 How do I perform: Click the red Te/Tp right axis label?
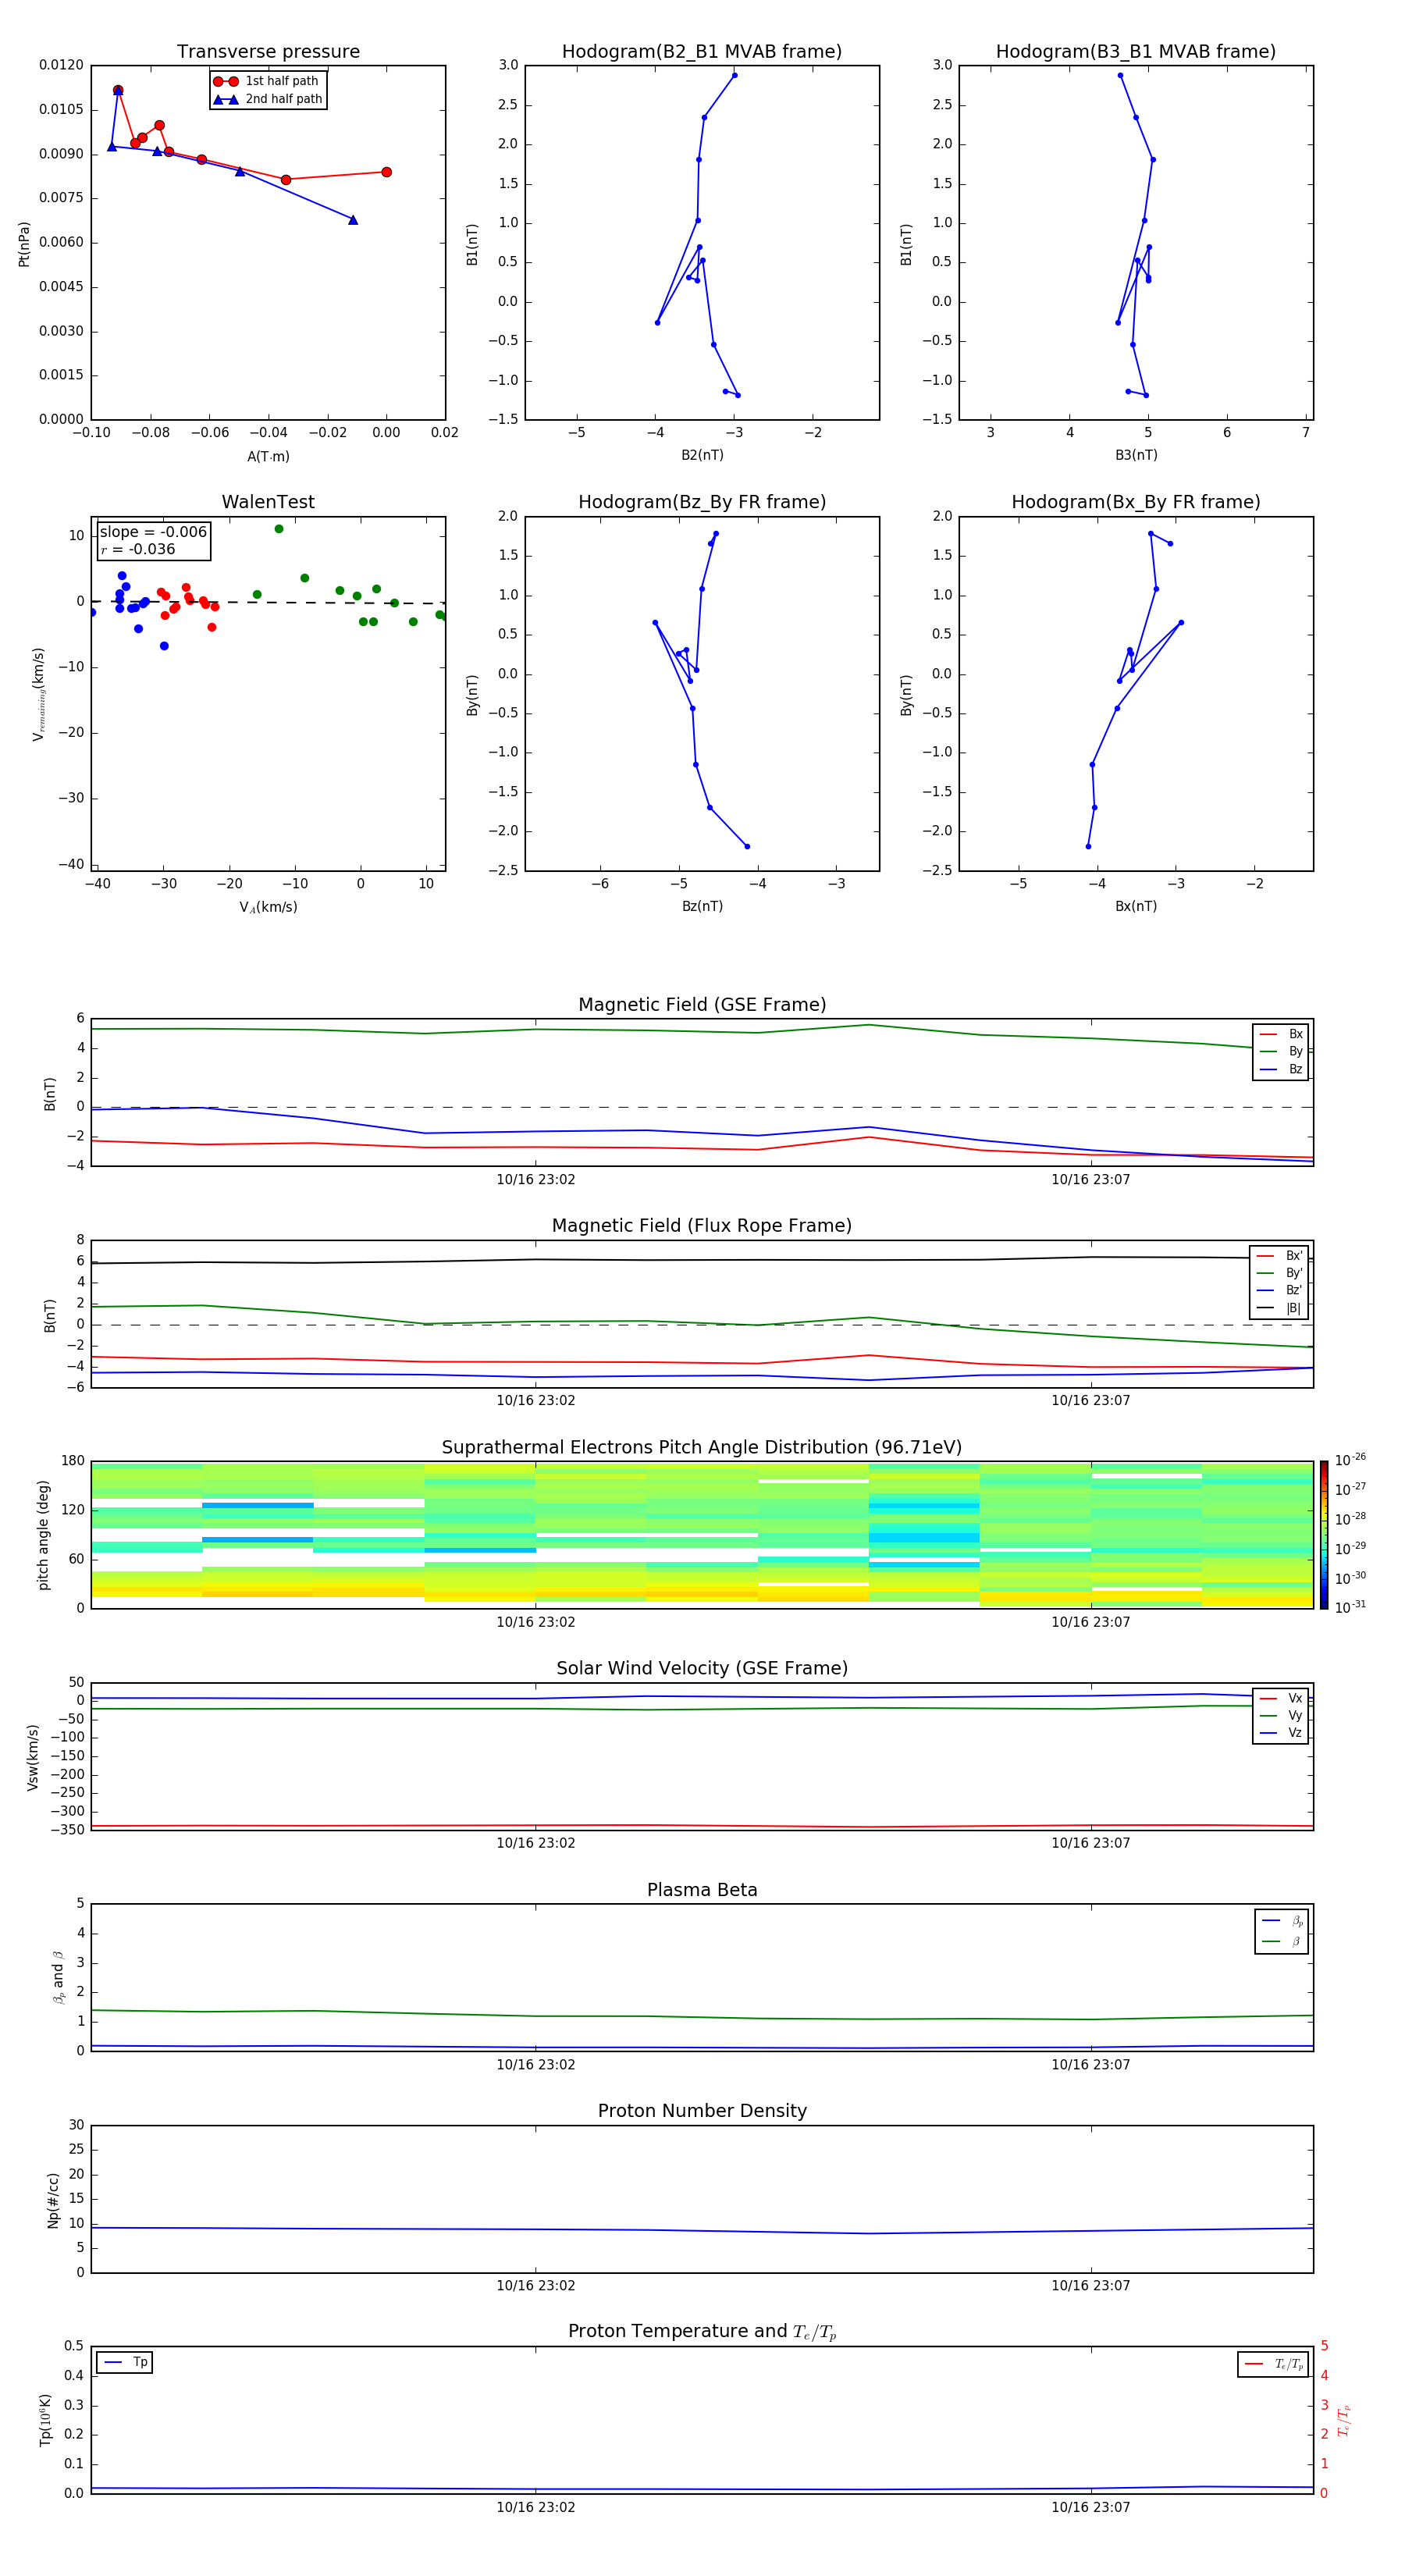pos(1344,2421)
